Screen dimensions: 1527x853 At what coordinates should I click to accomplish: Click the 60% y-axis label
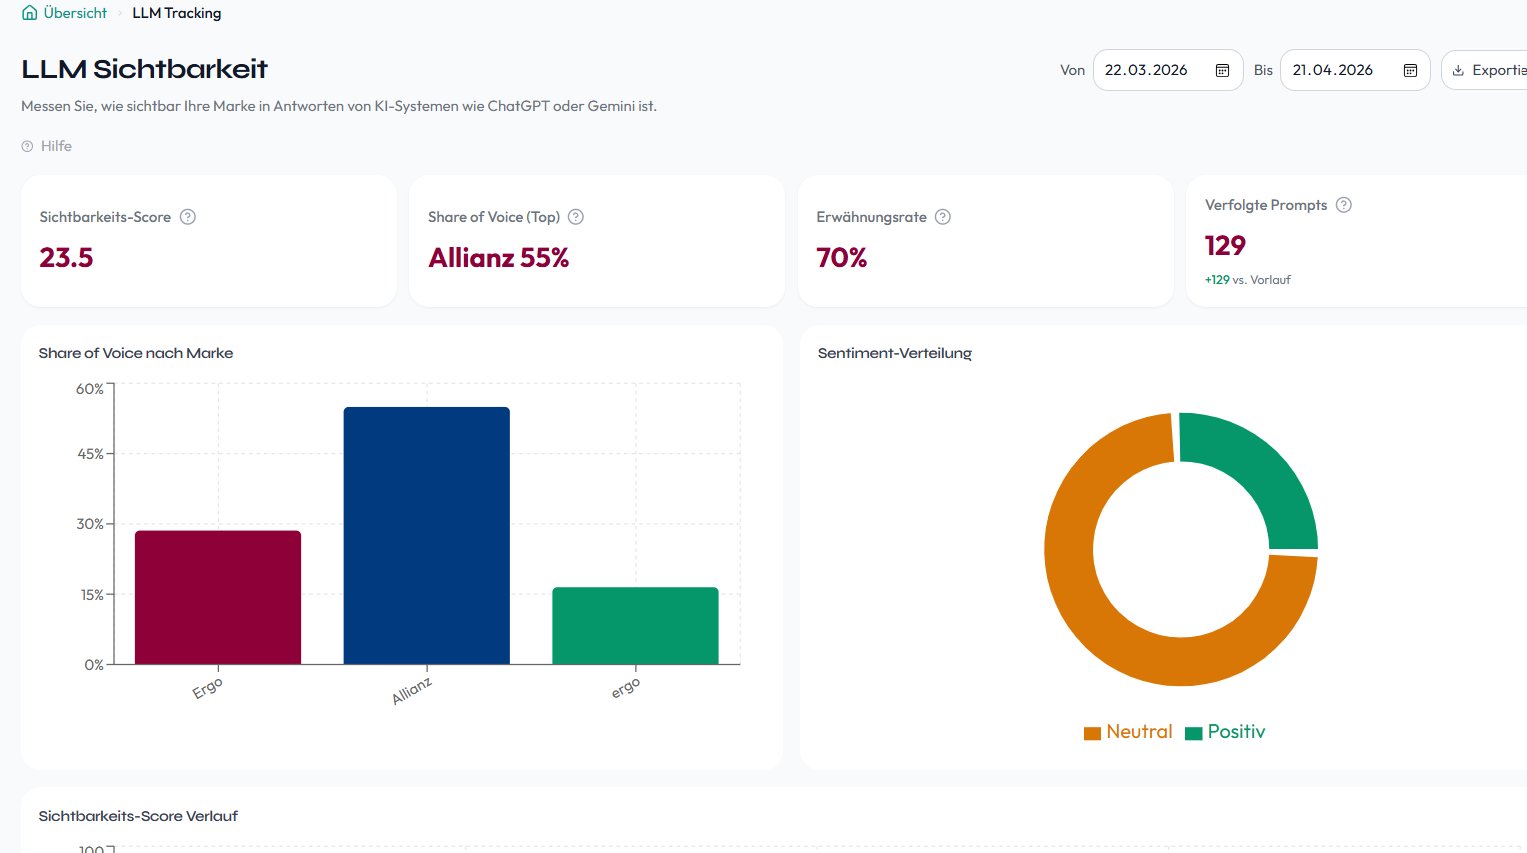(90, 389)
